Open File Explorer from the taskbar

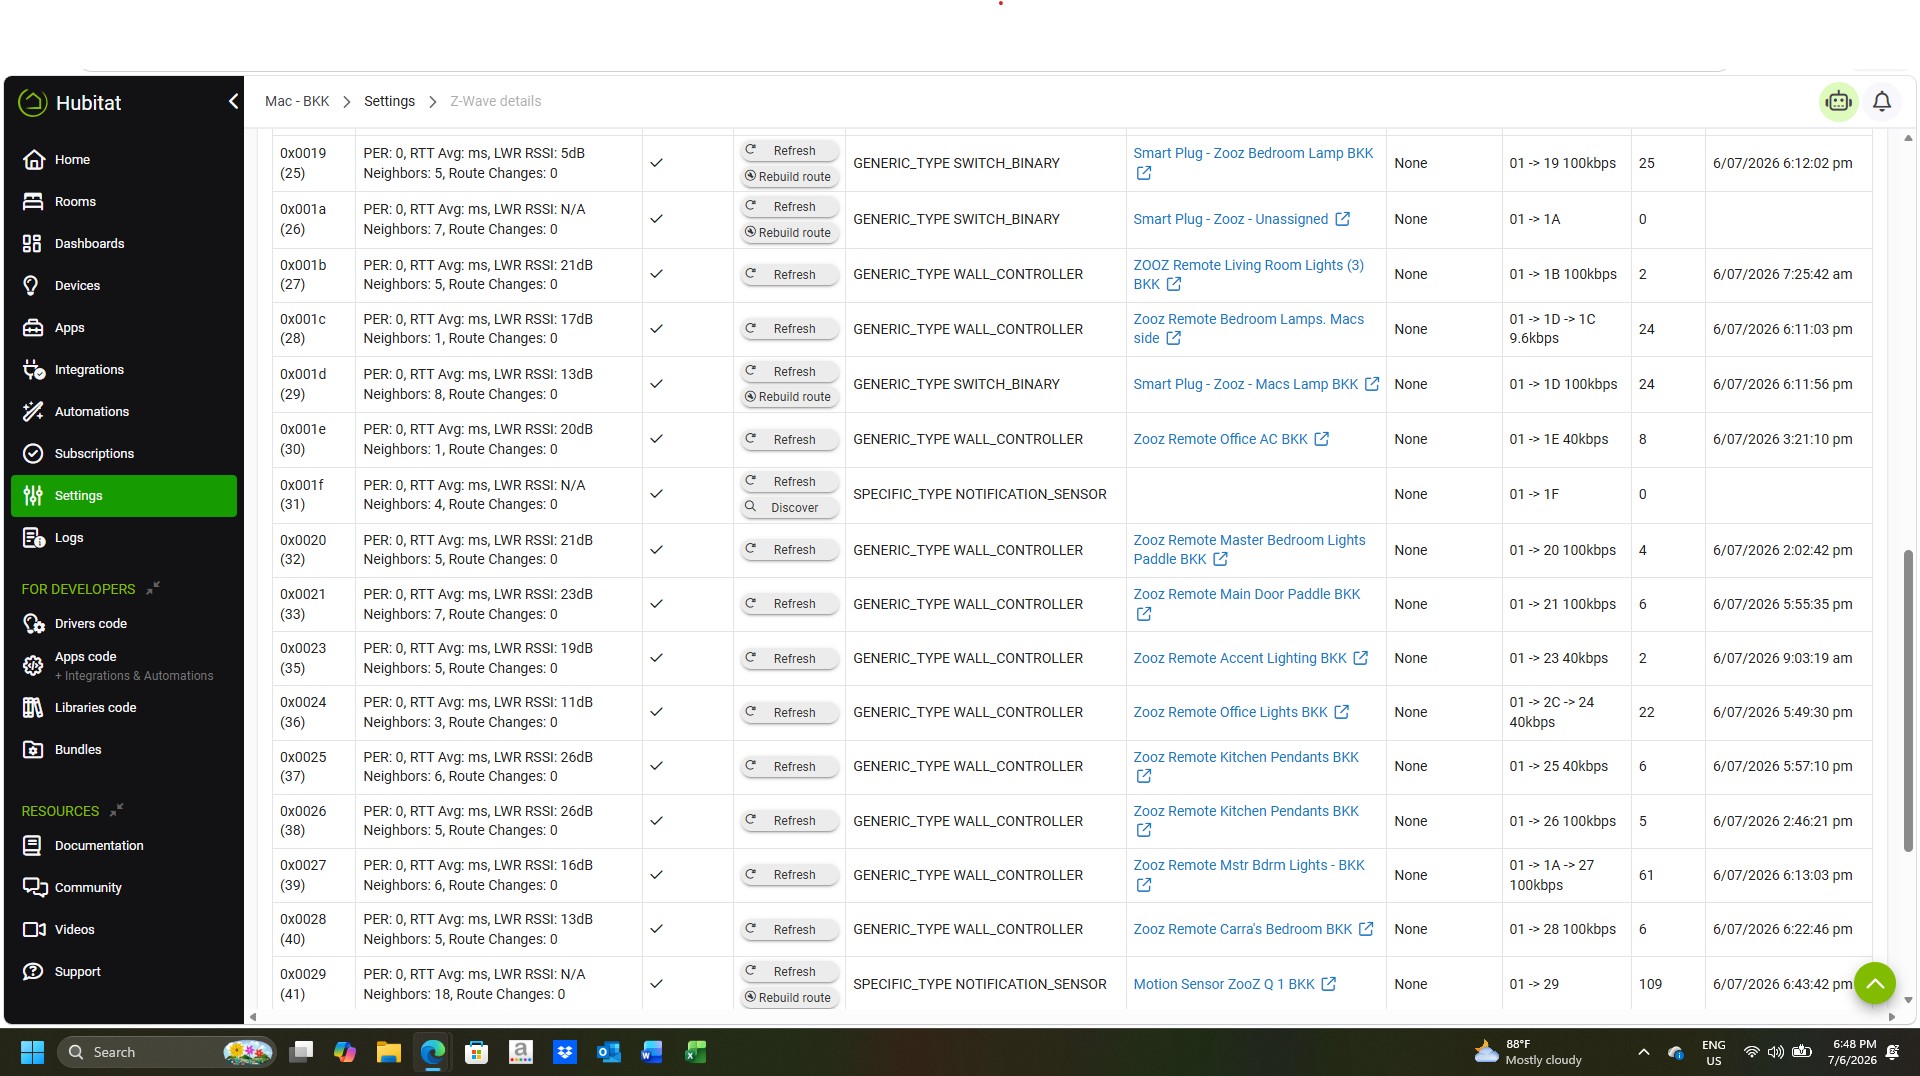389,1052
